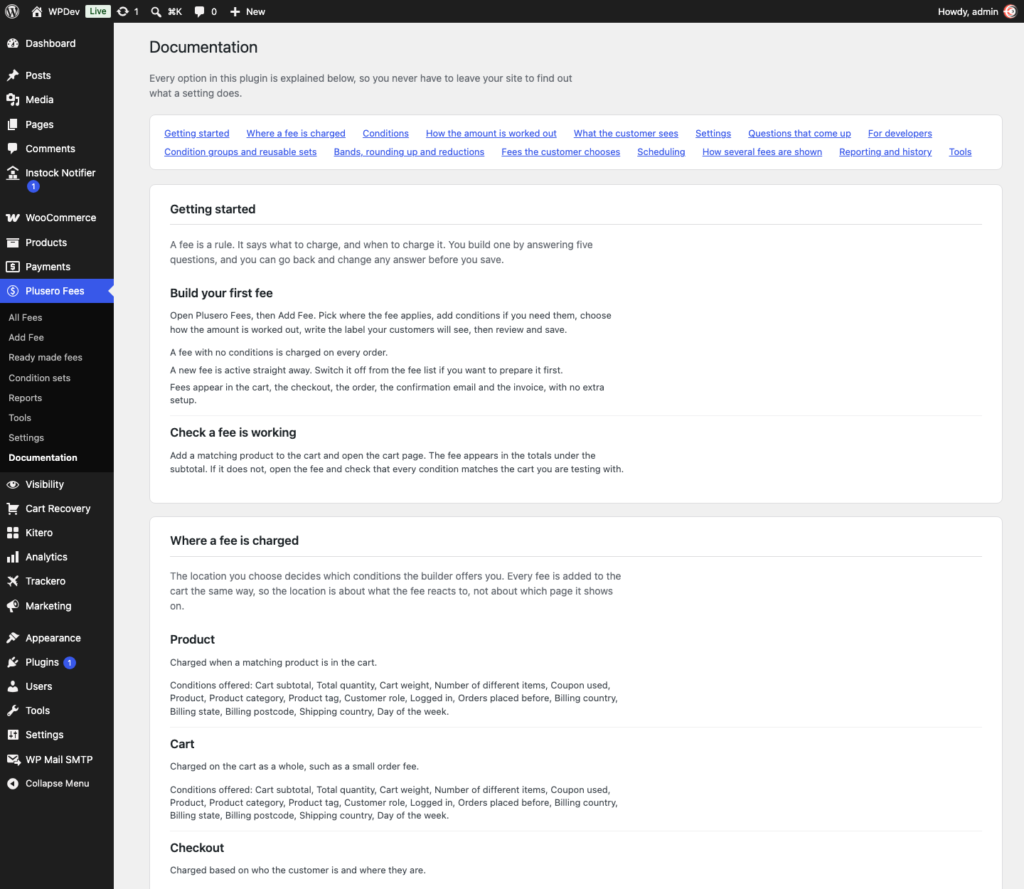1024x889 pixels.
Task: Click the Tools wrench icon in main menu
Action: pyautogui.click(x=12, y=710)
